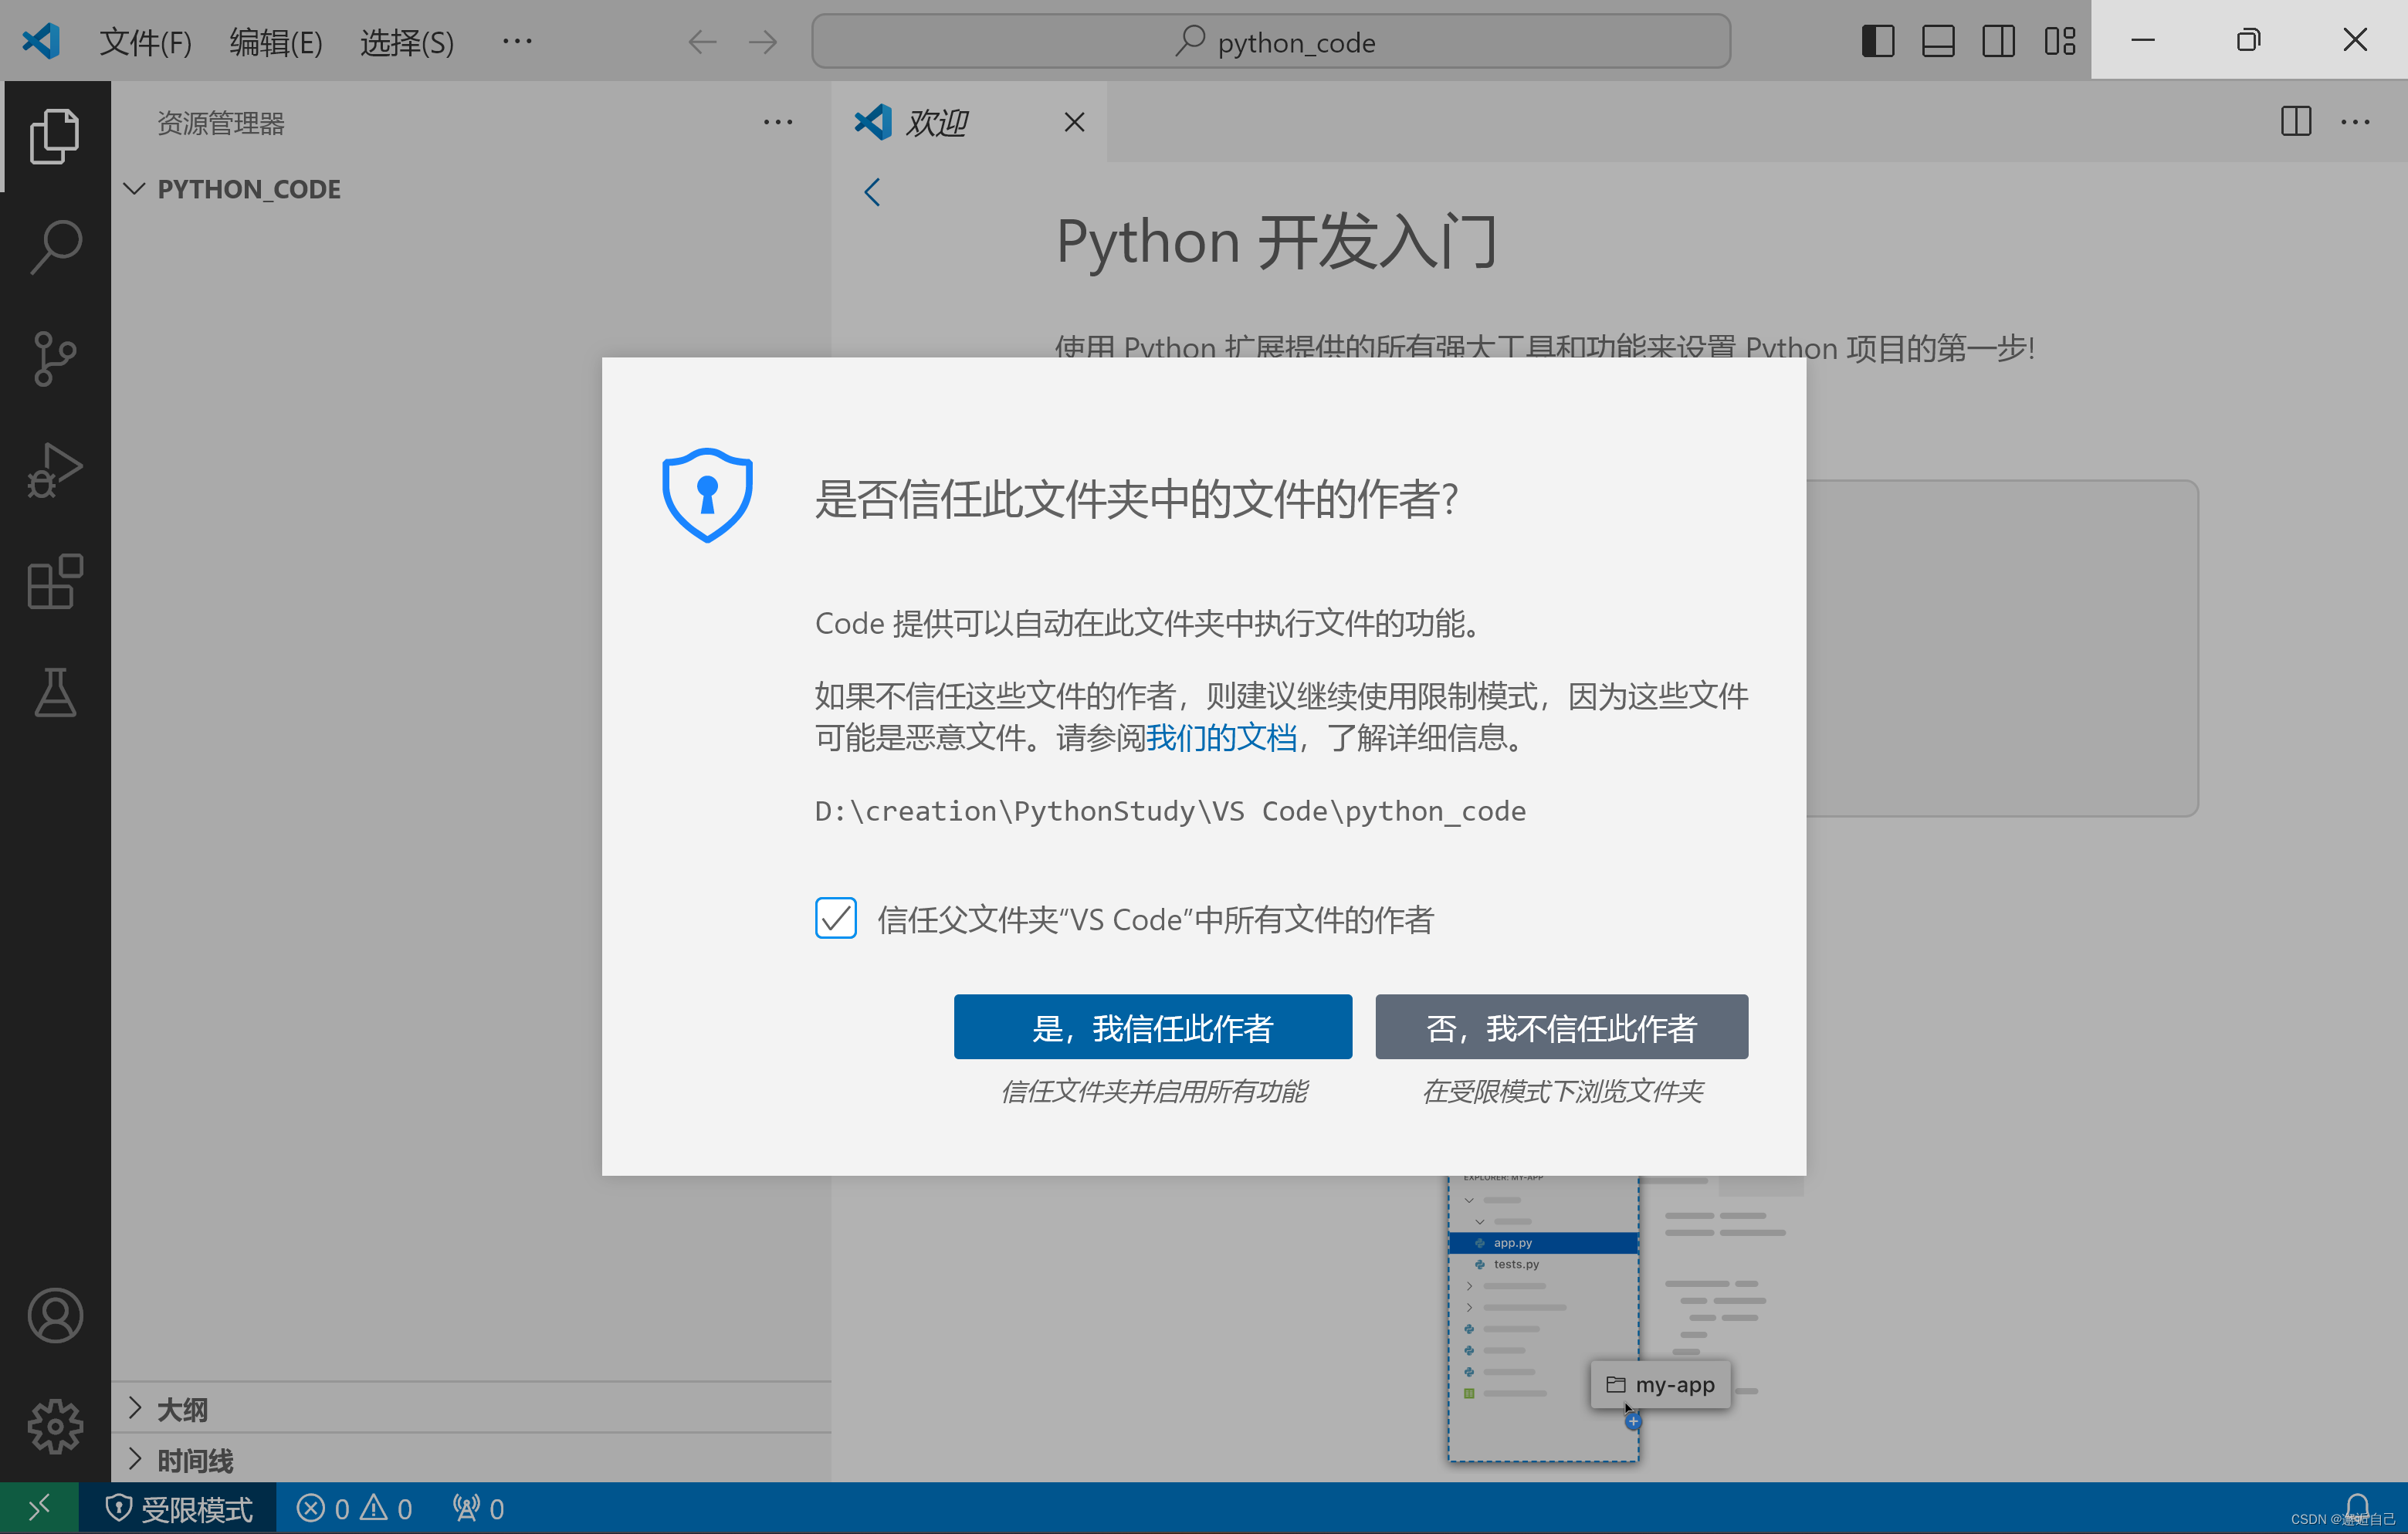The image size is (2408, 1534).
Task: Open the Search view in activity bar
Action: tap(55, 246)
